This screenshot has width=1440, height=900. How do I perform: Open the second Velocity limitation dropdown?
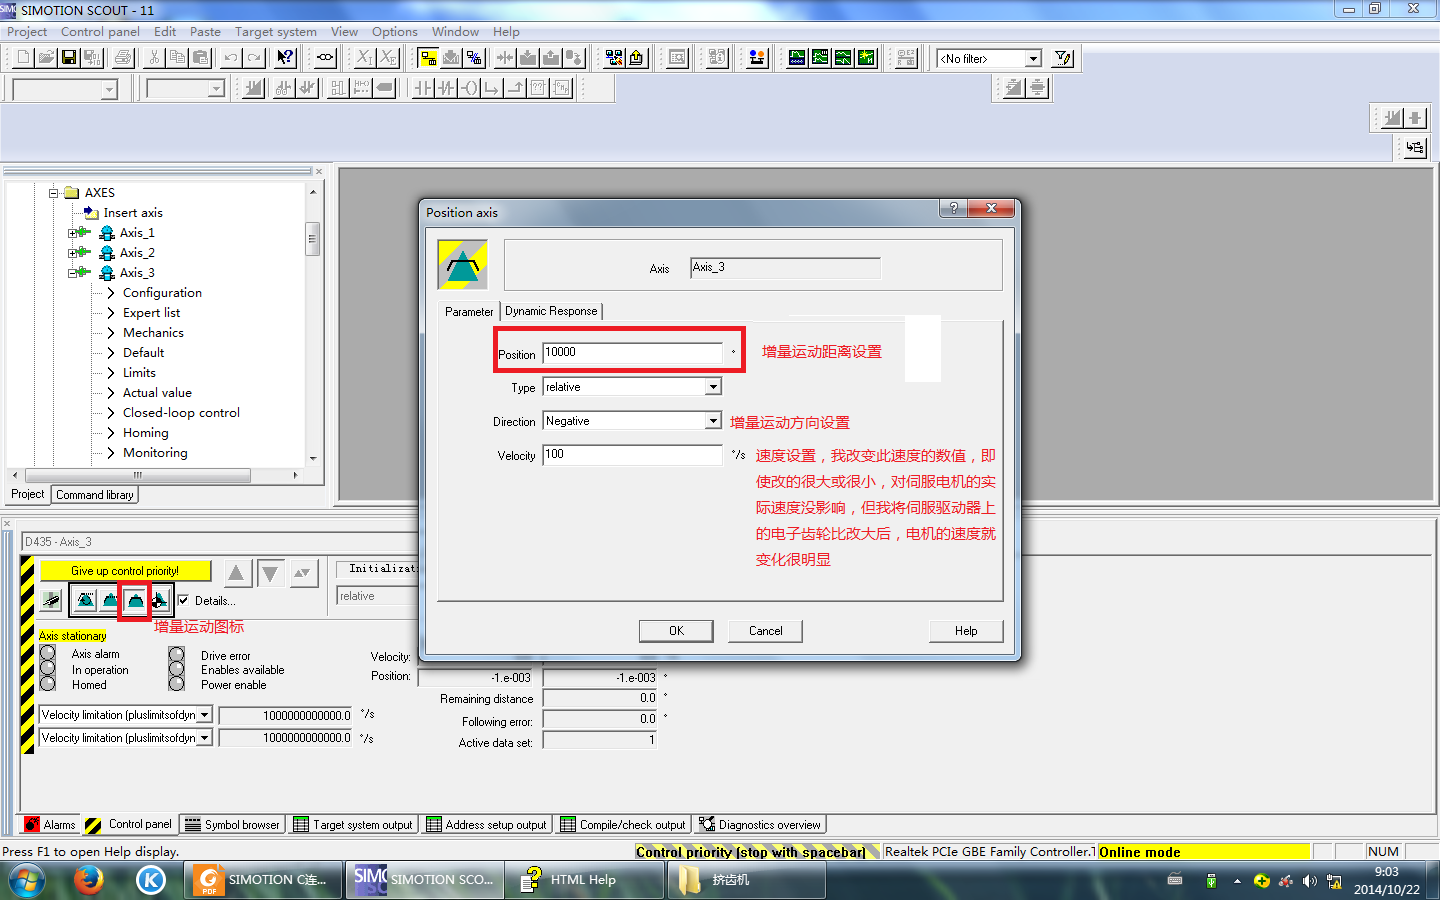coord(204,738)
